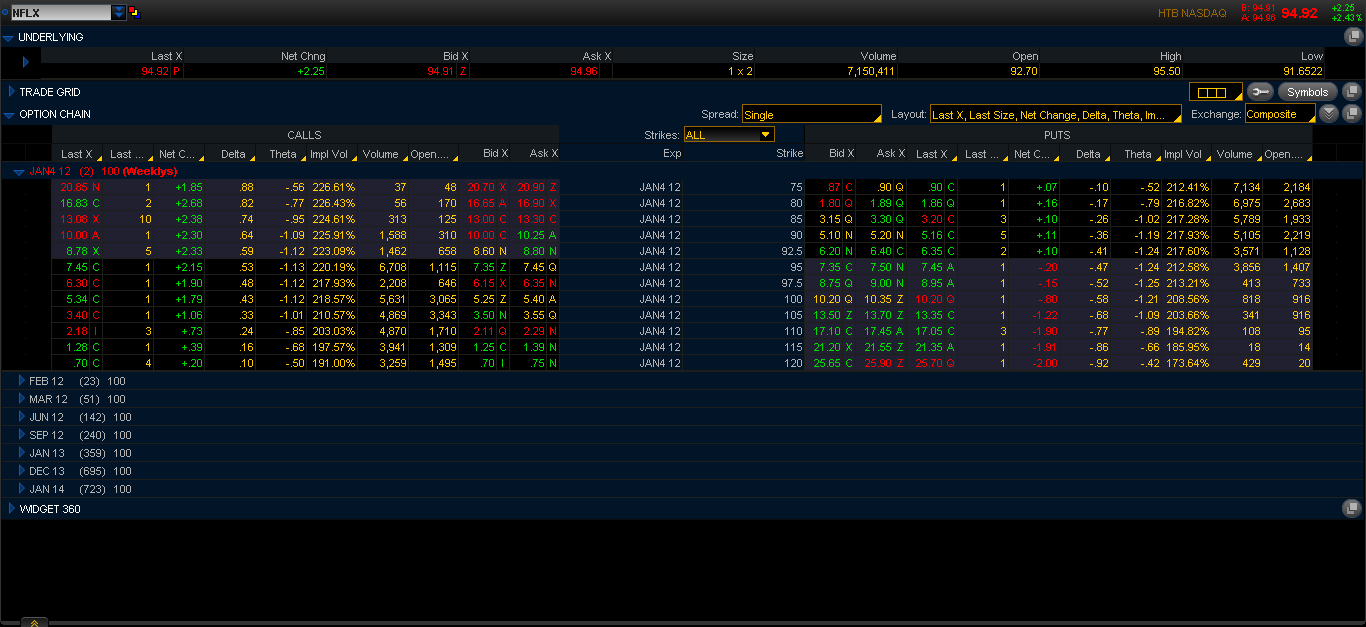Expand the JUN 12 expiration row
The image size is (1366, 627).
click(x=22, y=417)
